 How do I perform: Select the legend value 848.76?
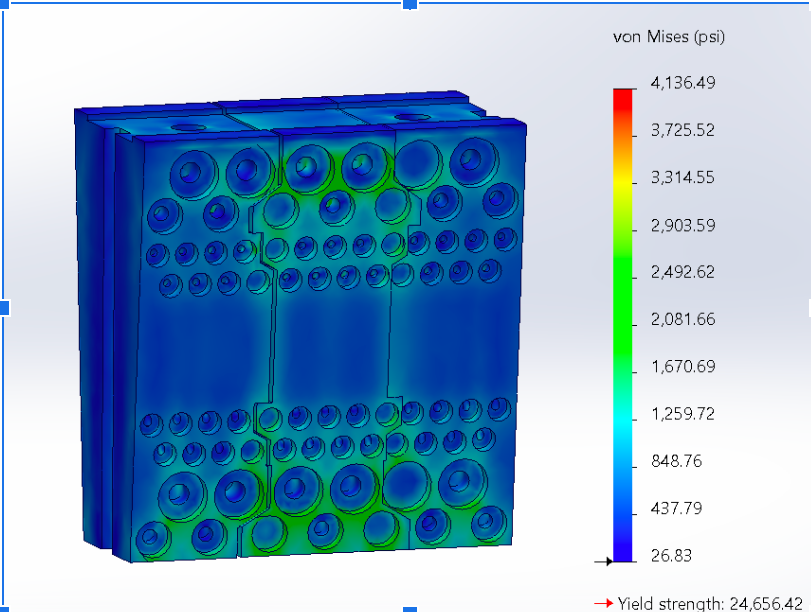point(677,461)
